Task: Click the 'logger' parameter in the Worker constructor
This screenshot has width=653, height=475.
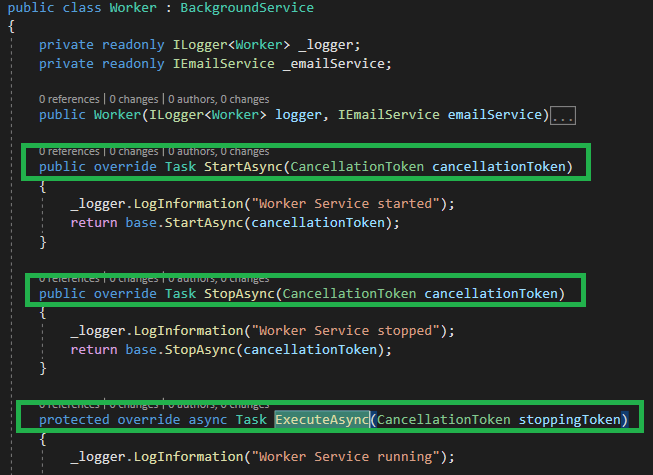Action: (298, 114)
